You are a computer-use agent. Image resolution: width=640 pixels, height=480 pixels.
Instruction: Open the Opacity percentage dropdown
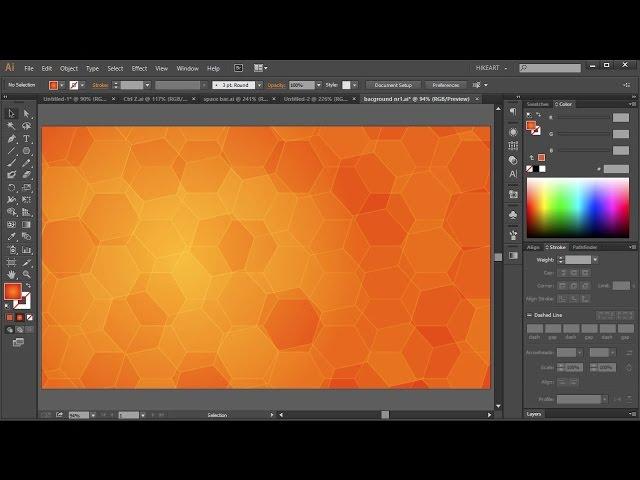[x=318, y=85]
